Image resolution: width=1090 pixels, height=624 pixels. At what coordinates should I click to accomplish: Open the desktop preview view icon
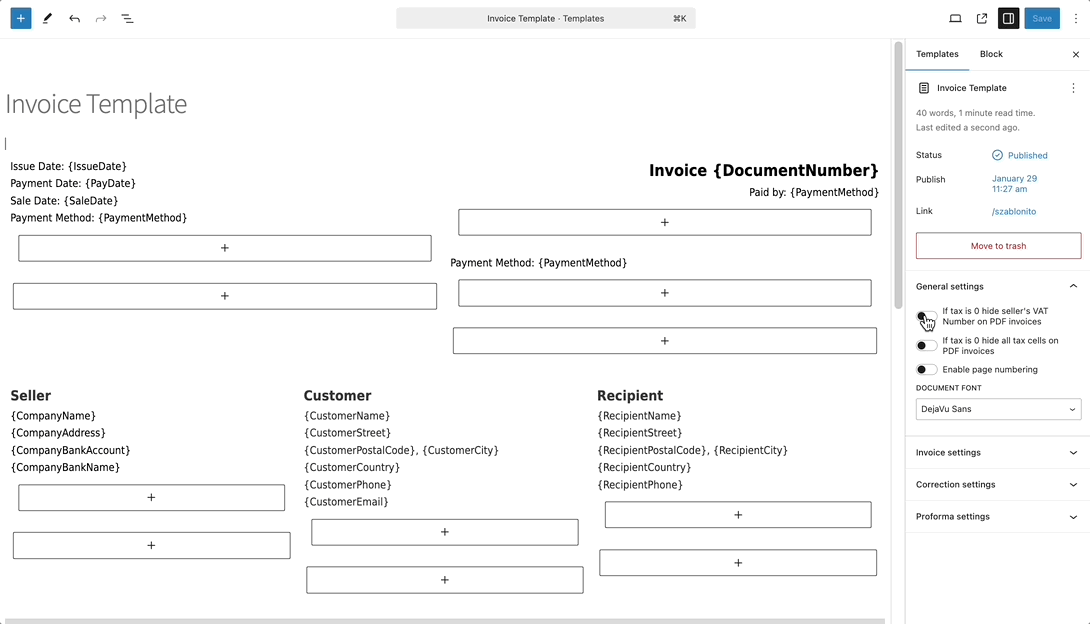[955, 19]
